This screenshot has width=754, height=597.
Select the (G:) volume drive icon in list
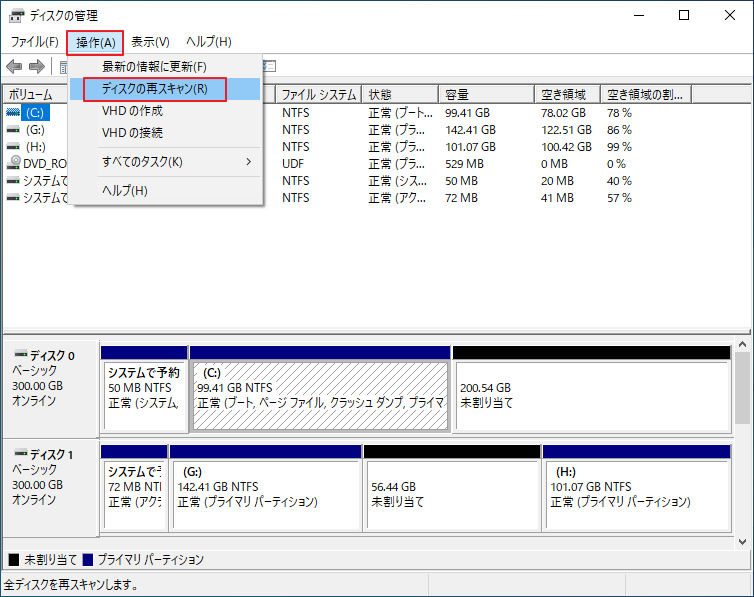pyautogui.click(x=13, y=130)
